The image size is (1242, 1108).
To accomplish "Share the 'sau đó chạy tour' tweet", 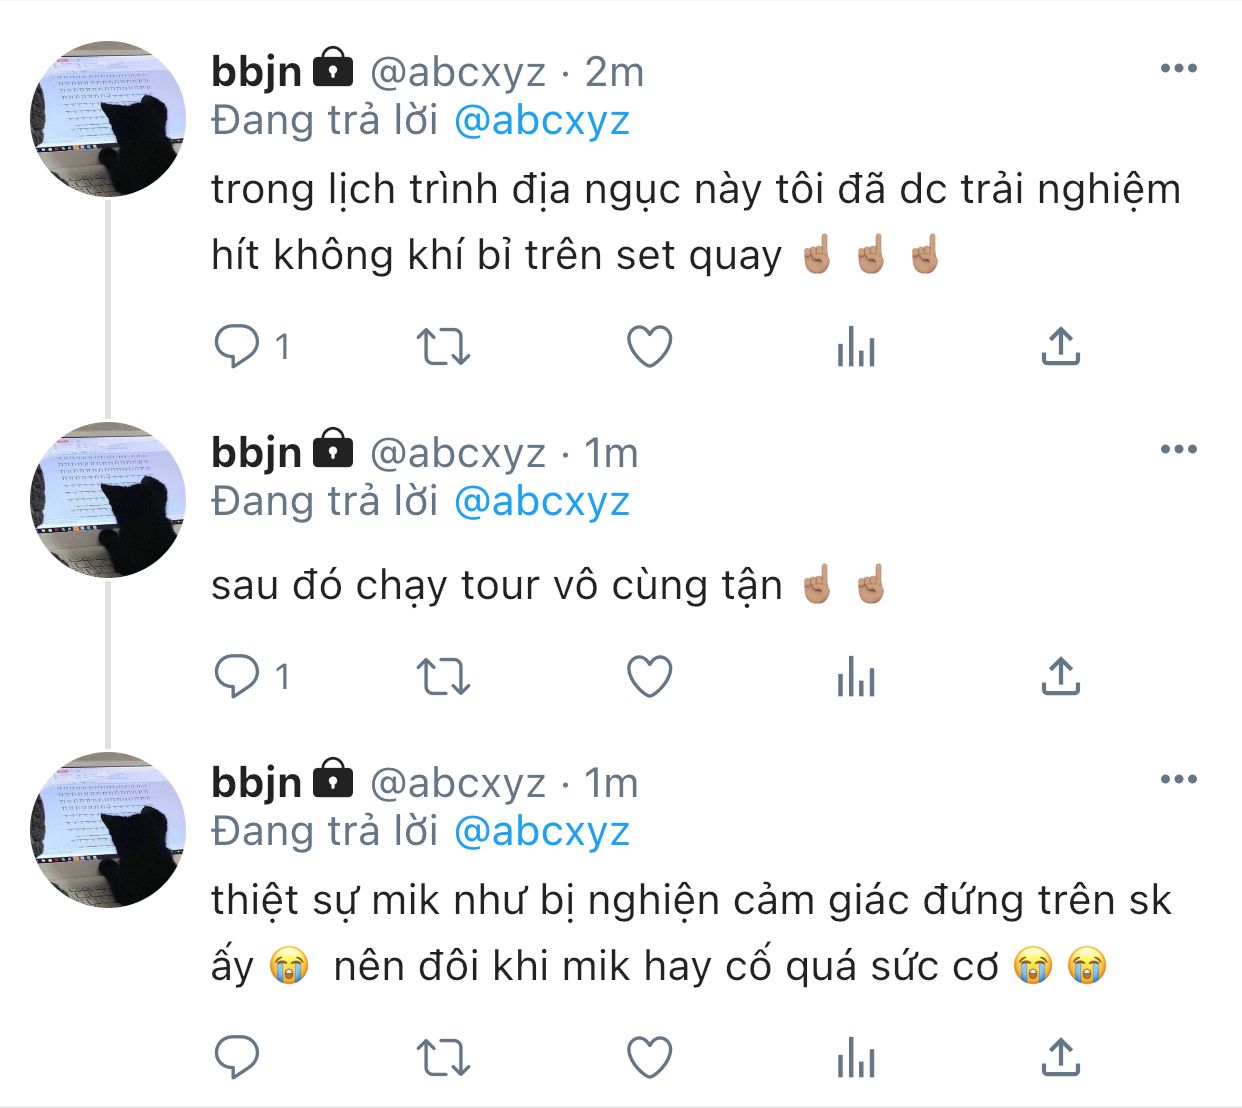I will click(x=1060, y=677).
